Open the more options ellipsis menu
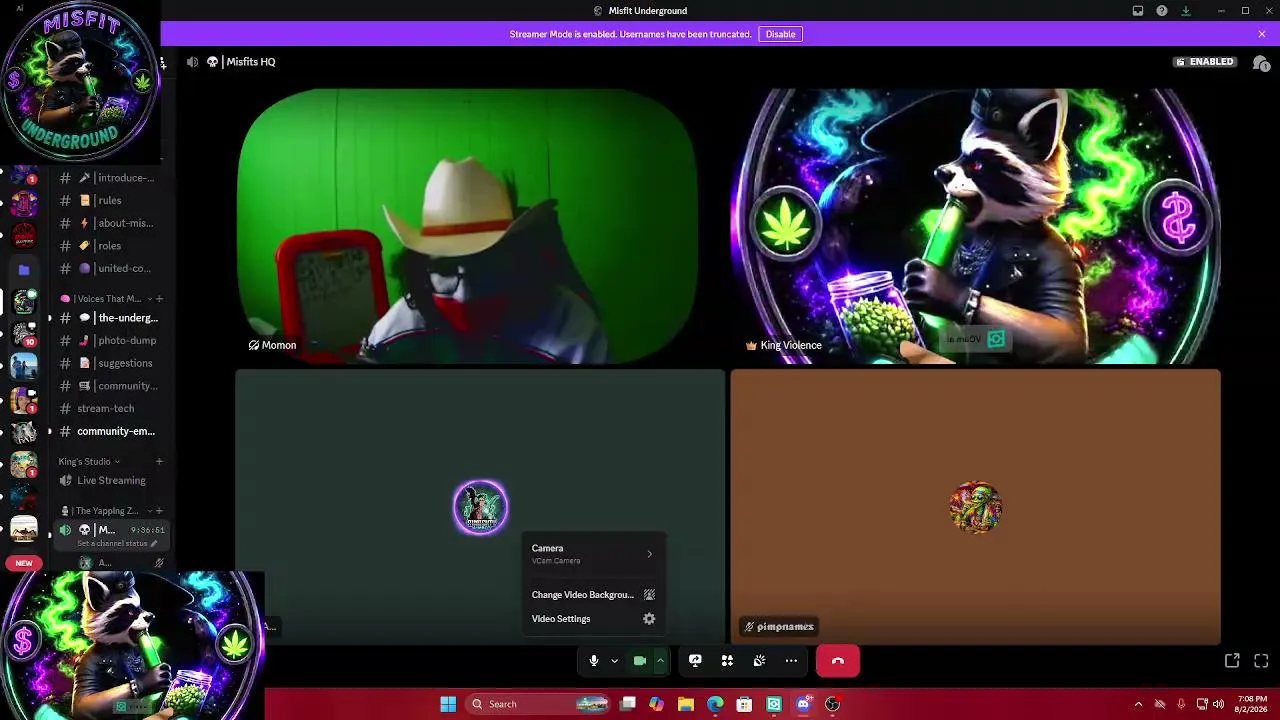Image resolution: width=1280 pixels, height=720 pixels. click(791, 661)
